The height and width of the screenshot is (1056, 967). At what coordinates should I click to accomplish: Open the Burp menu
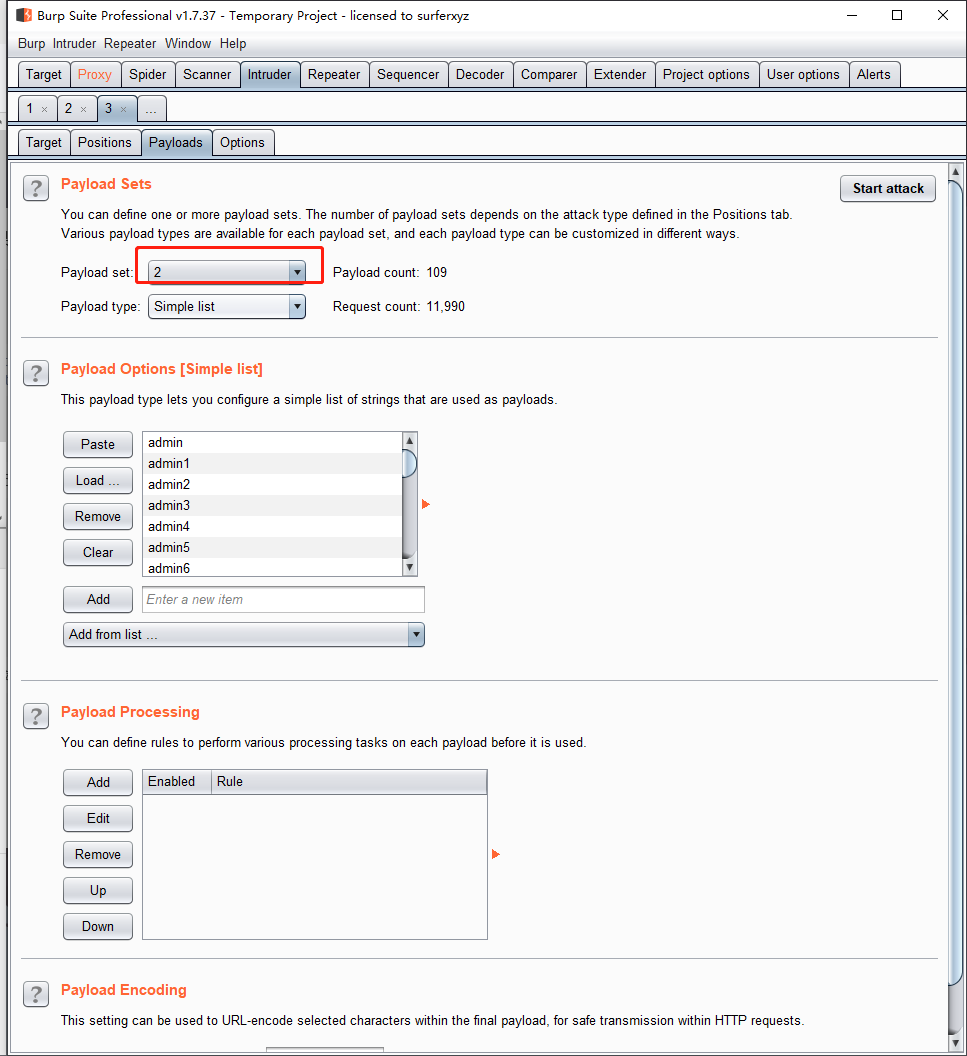32,43
